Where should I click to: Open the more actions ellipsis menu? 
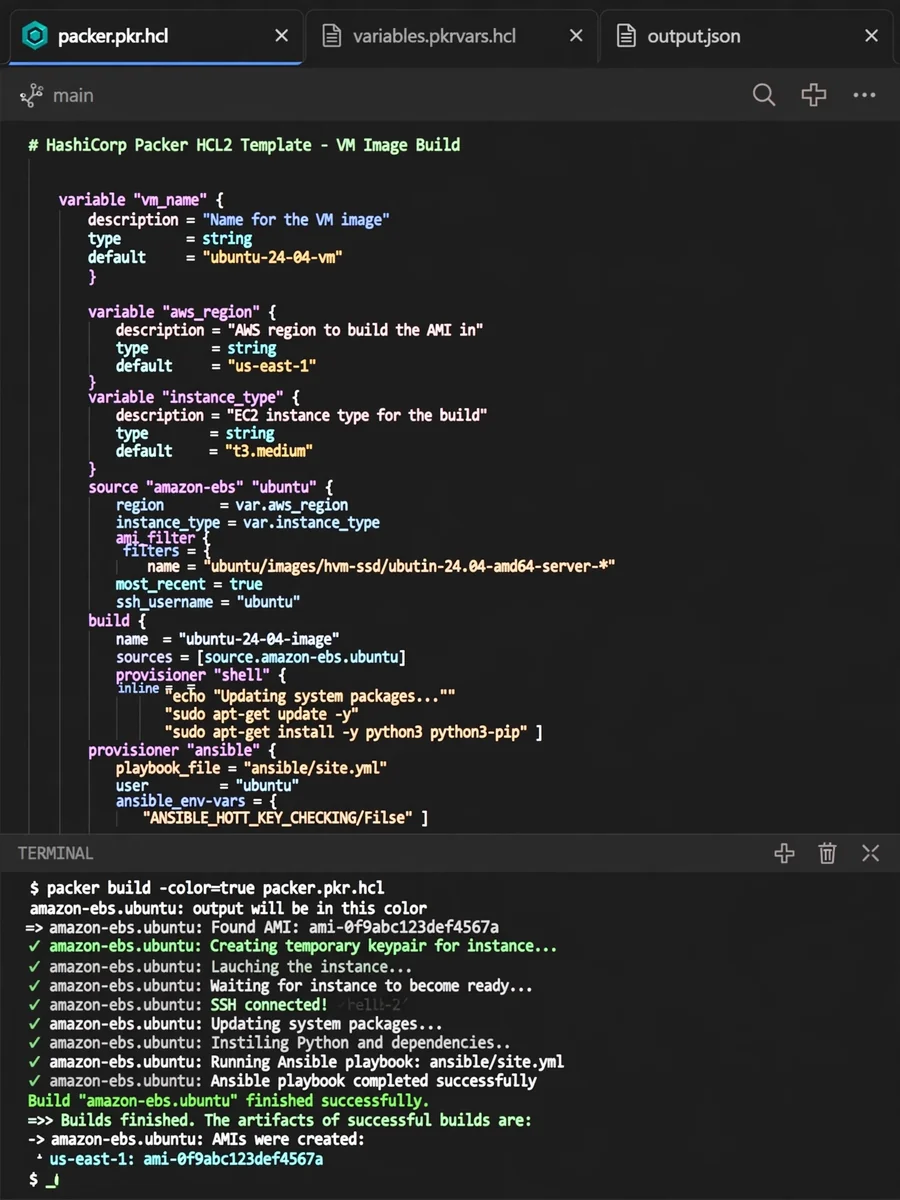click(x=864, y=95)
